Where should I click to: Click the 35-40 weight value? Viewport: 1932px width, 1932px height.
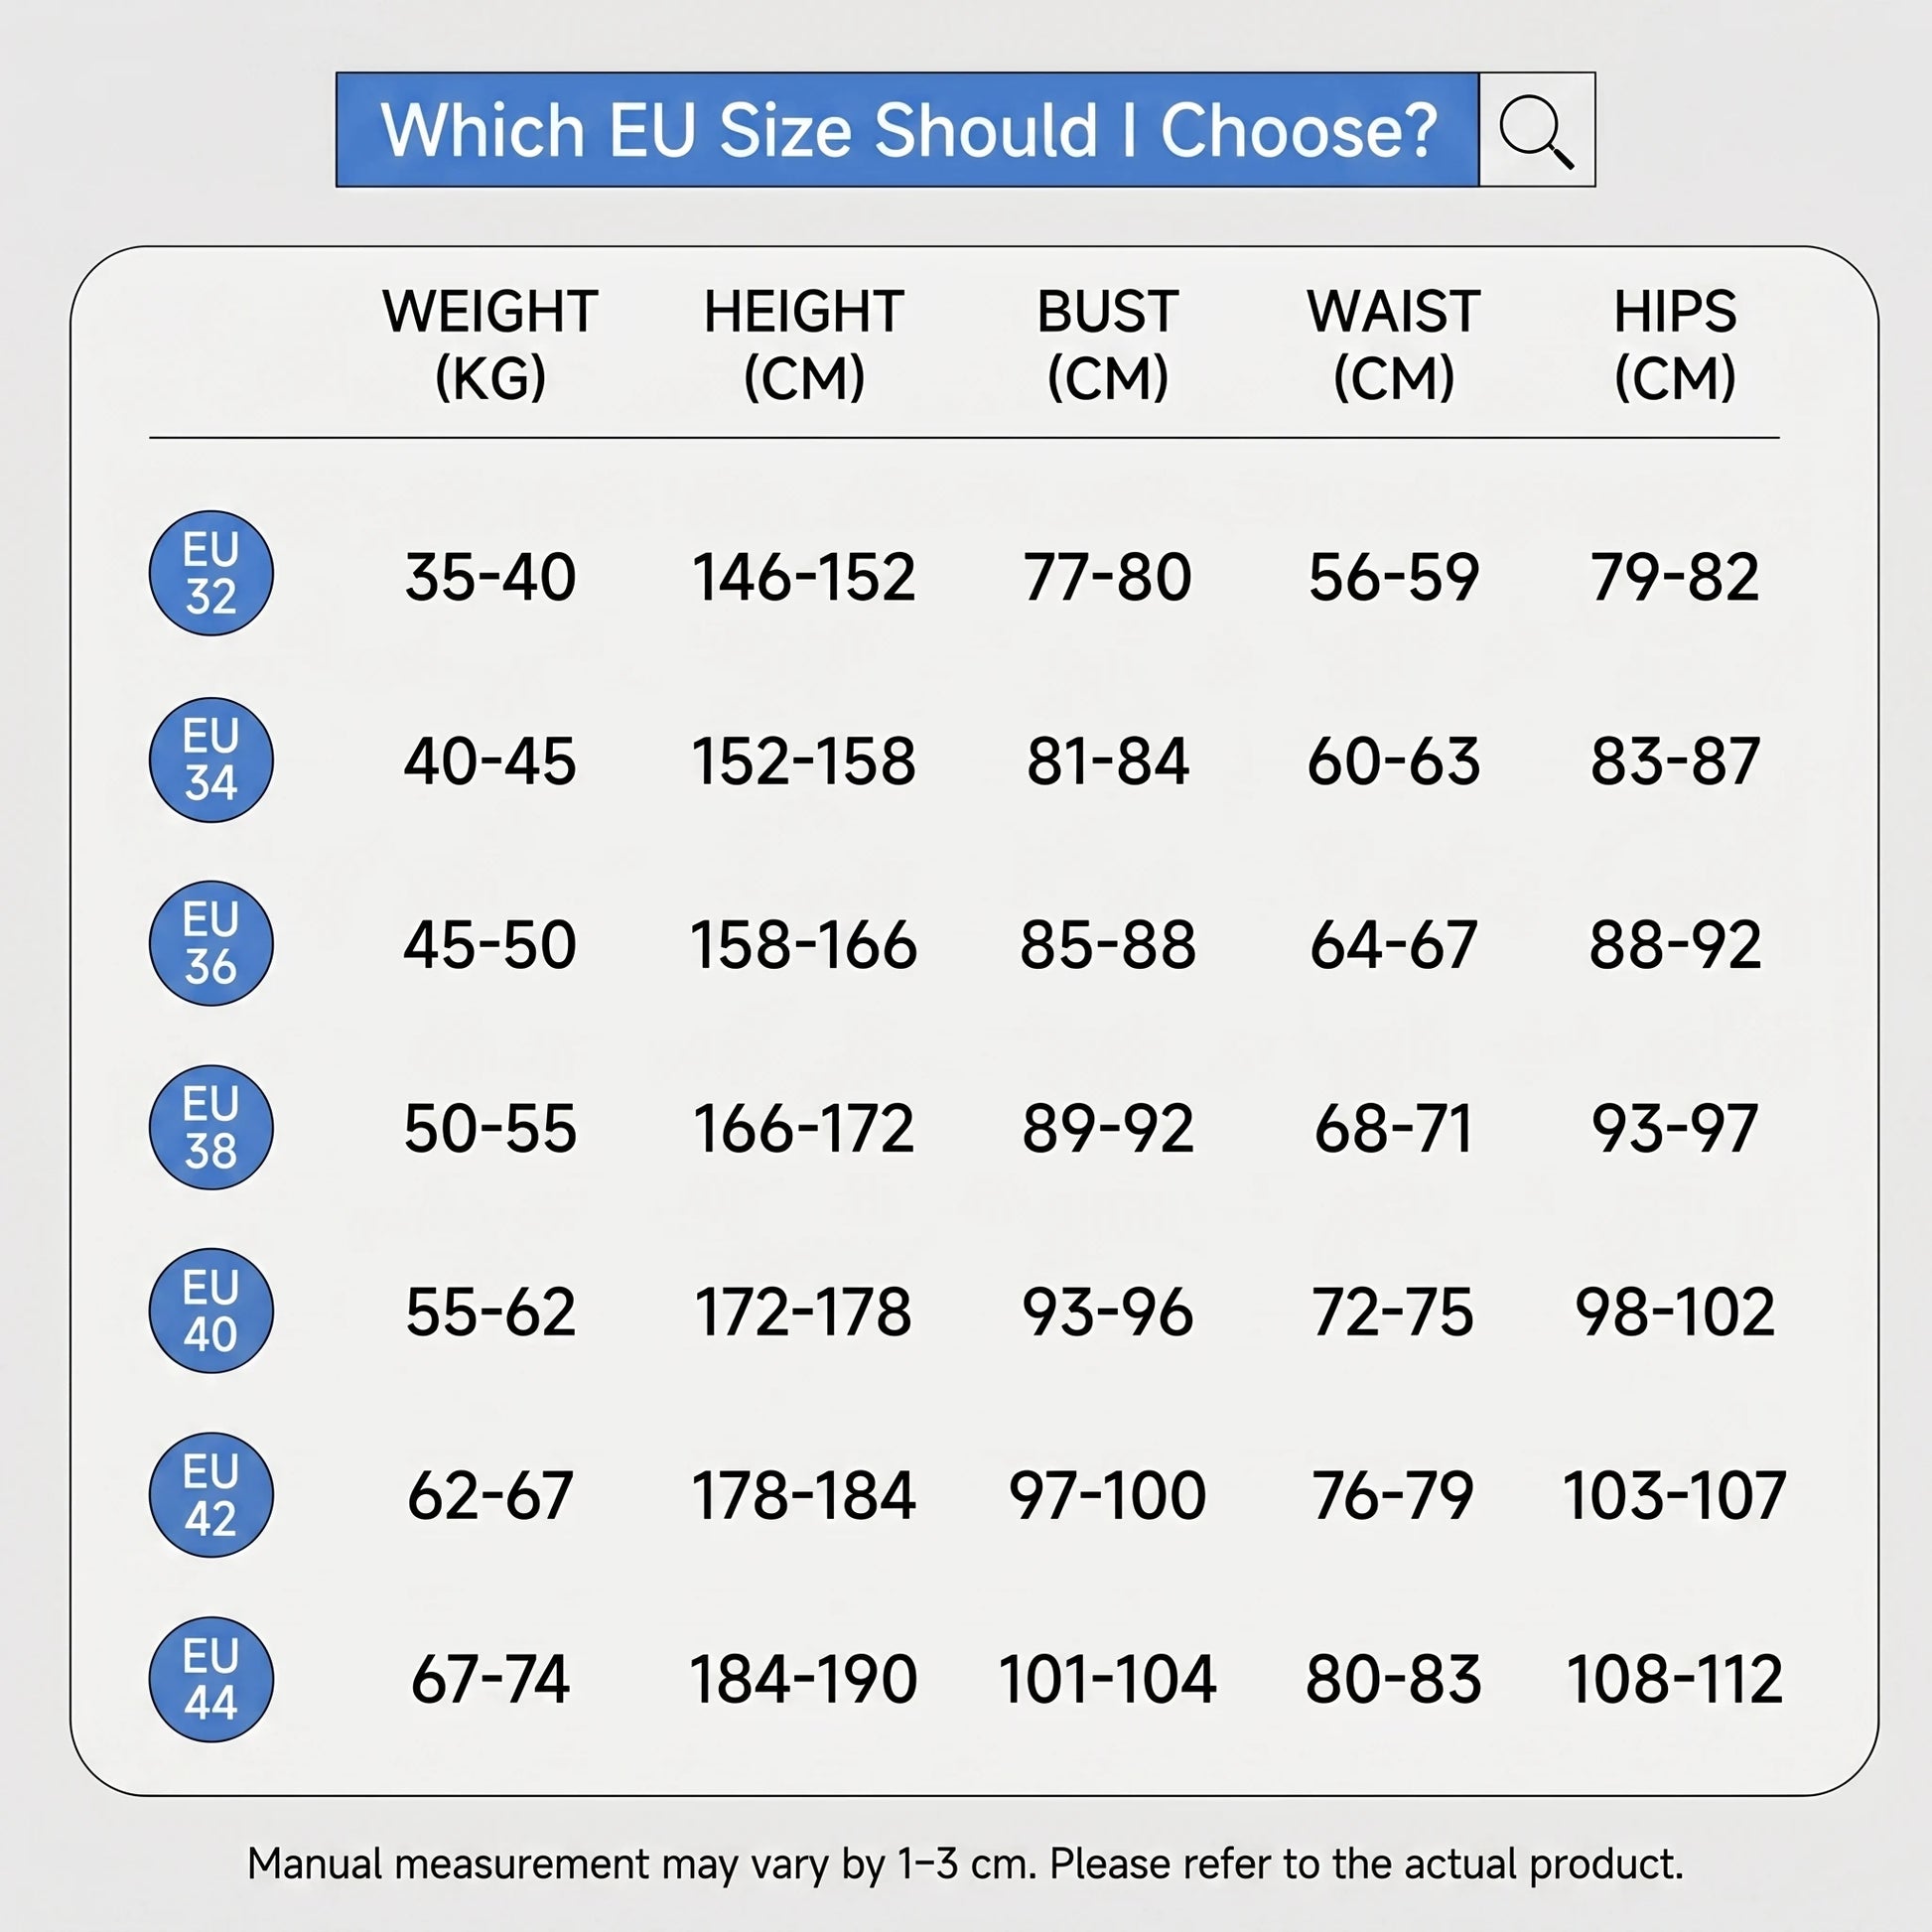[490, 577]
